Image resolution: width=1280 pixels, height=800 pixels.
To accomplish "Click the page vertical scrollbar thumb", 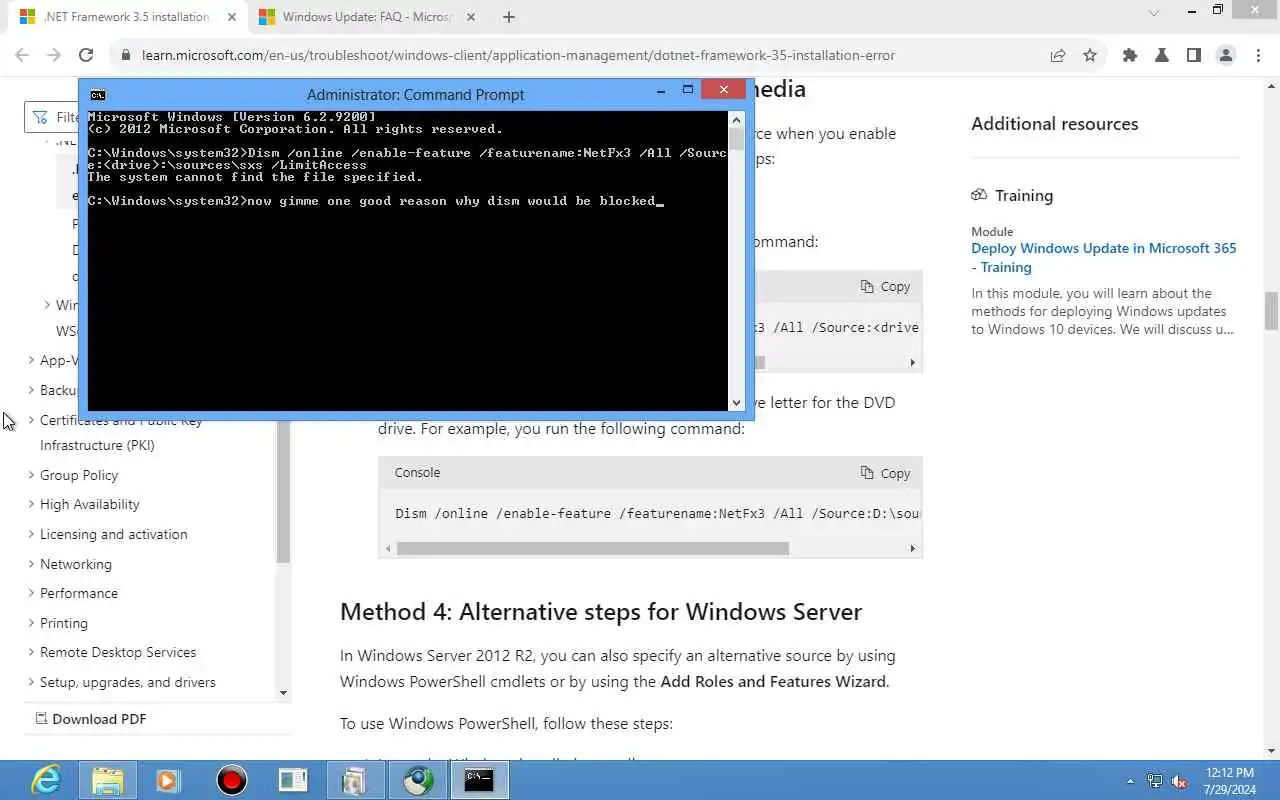I will pyautogui.click(x=1271, y=311).
